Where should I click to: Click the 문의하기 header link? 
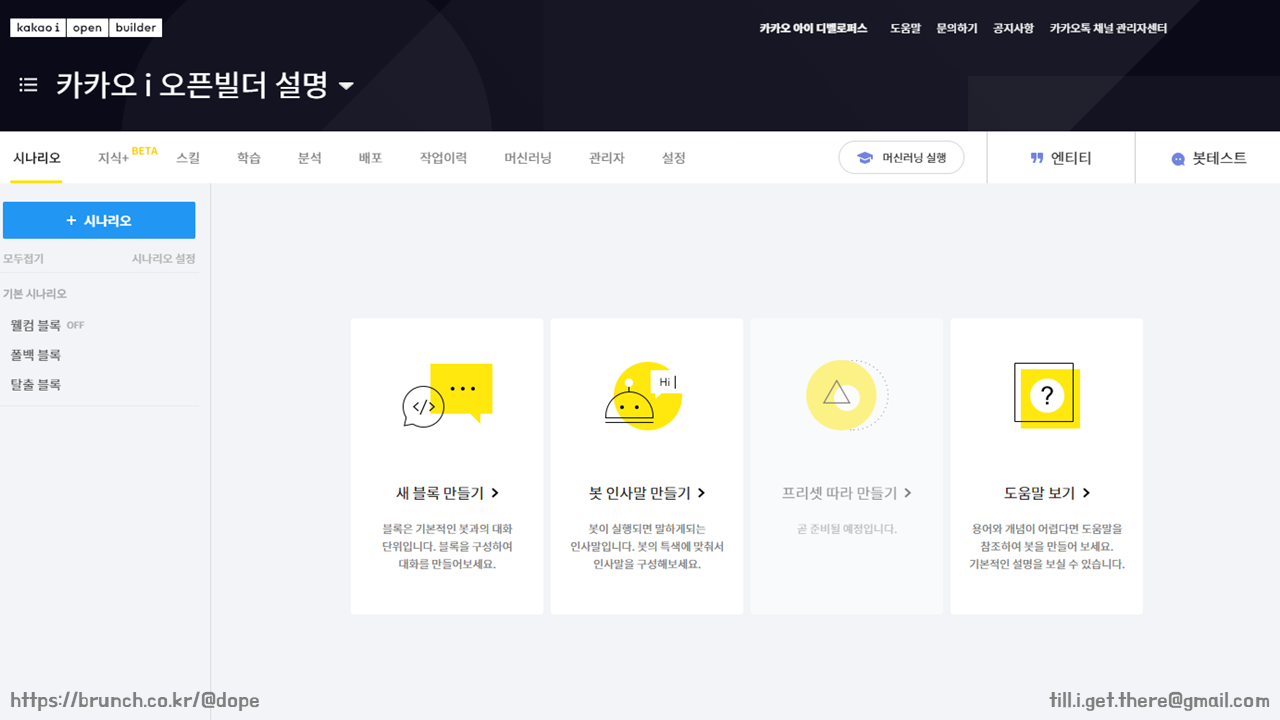[x=957, y=29]
